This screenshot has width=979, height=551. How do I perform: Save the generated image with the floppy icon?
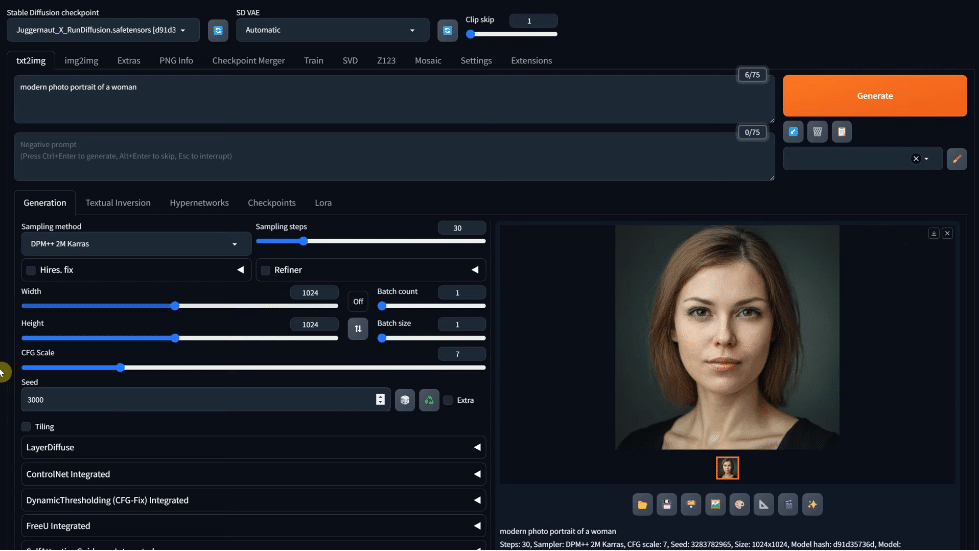coord(667,504)
